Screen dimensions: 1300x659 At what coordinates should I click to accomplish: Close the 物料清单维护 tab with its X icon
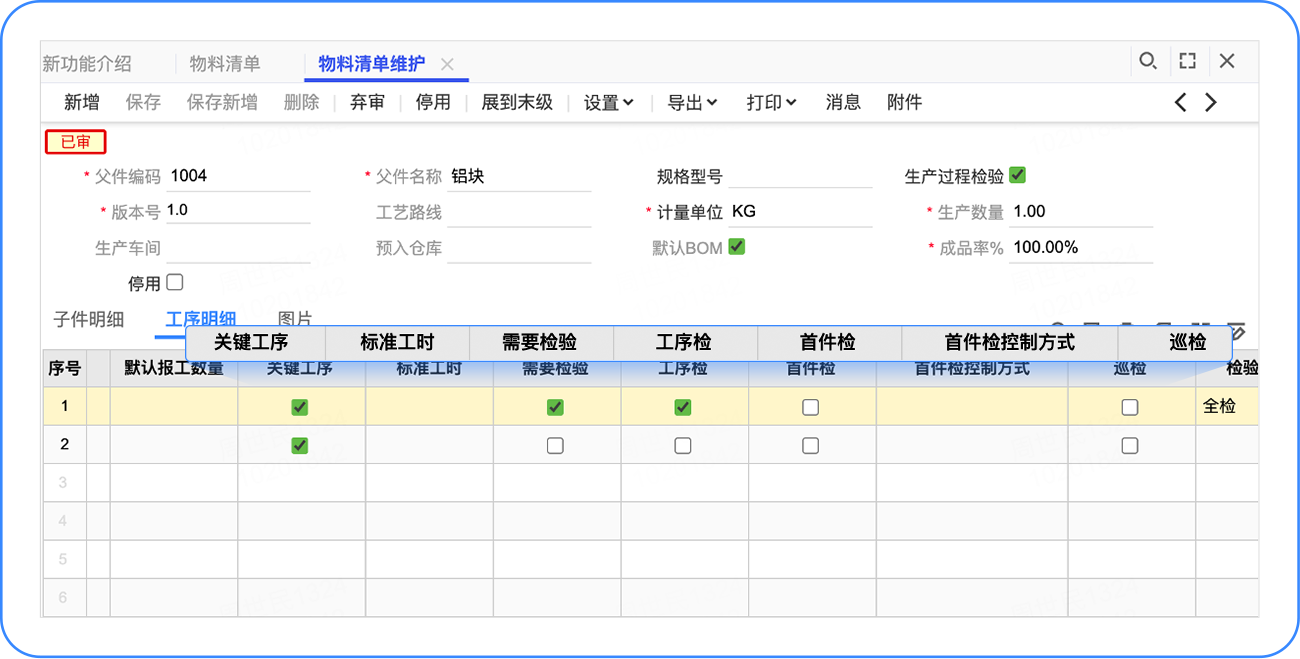(x=447, y=64)
